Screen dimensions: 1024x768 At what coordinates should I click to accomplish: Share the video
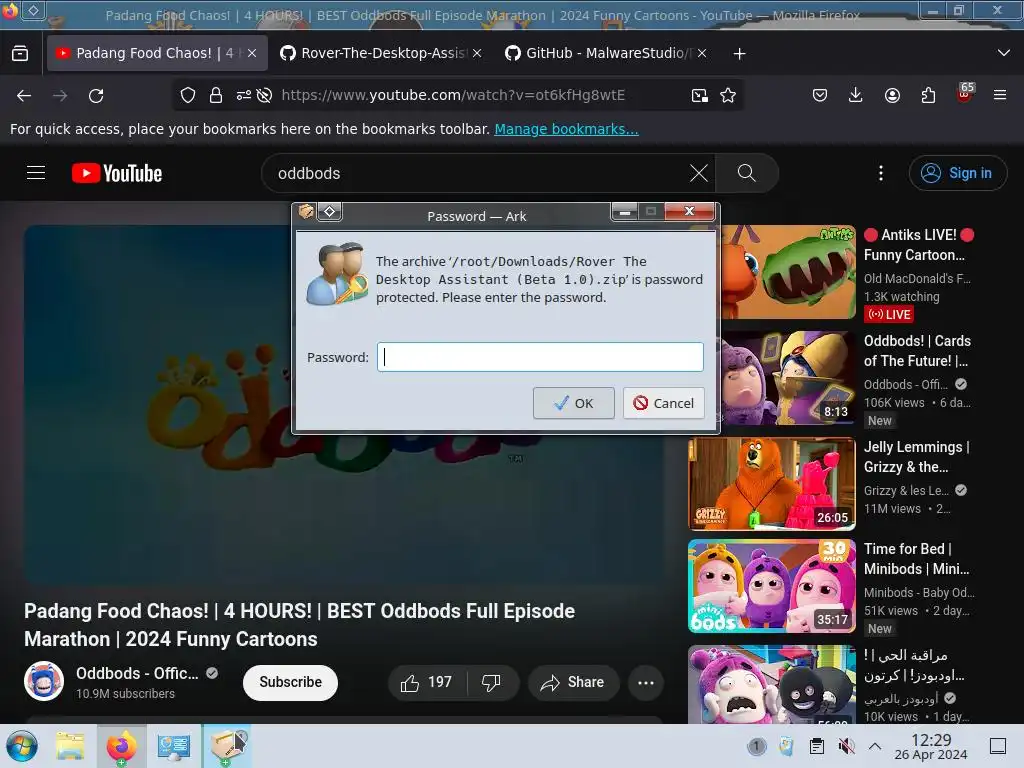pyautogui.click(x=573, y=682)
